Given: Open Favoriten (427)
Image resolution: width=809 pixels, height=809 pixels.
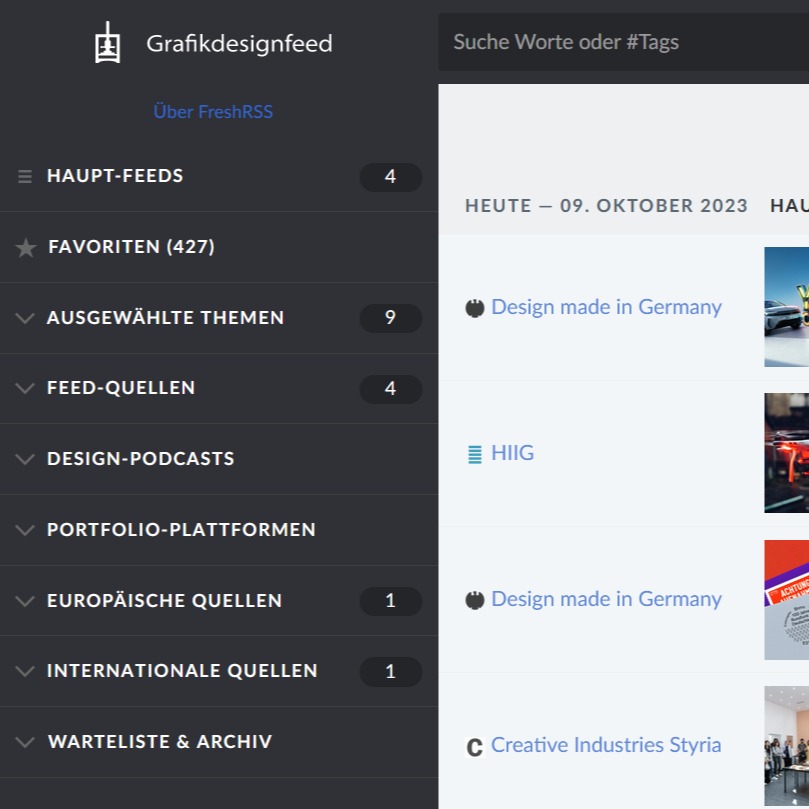Looking at the screenshot, I should (131, 247).
